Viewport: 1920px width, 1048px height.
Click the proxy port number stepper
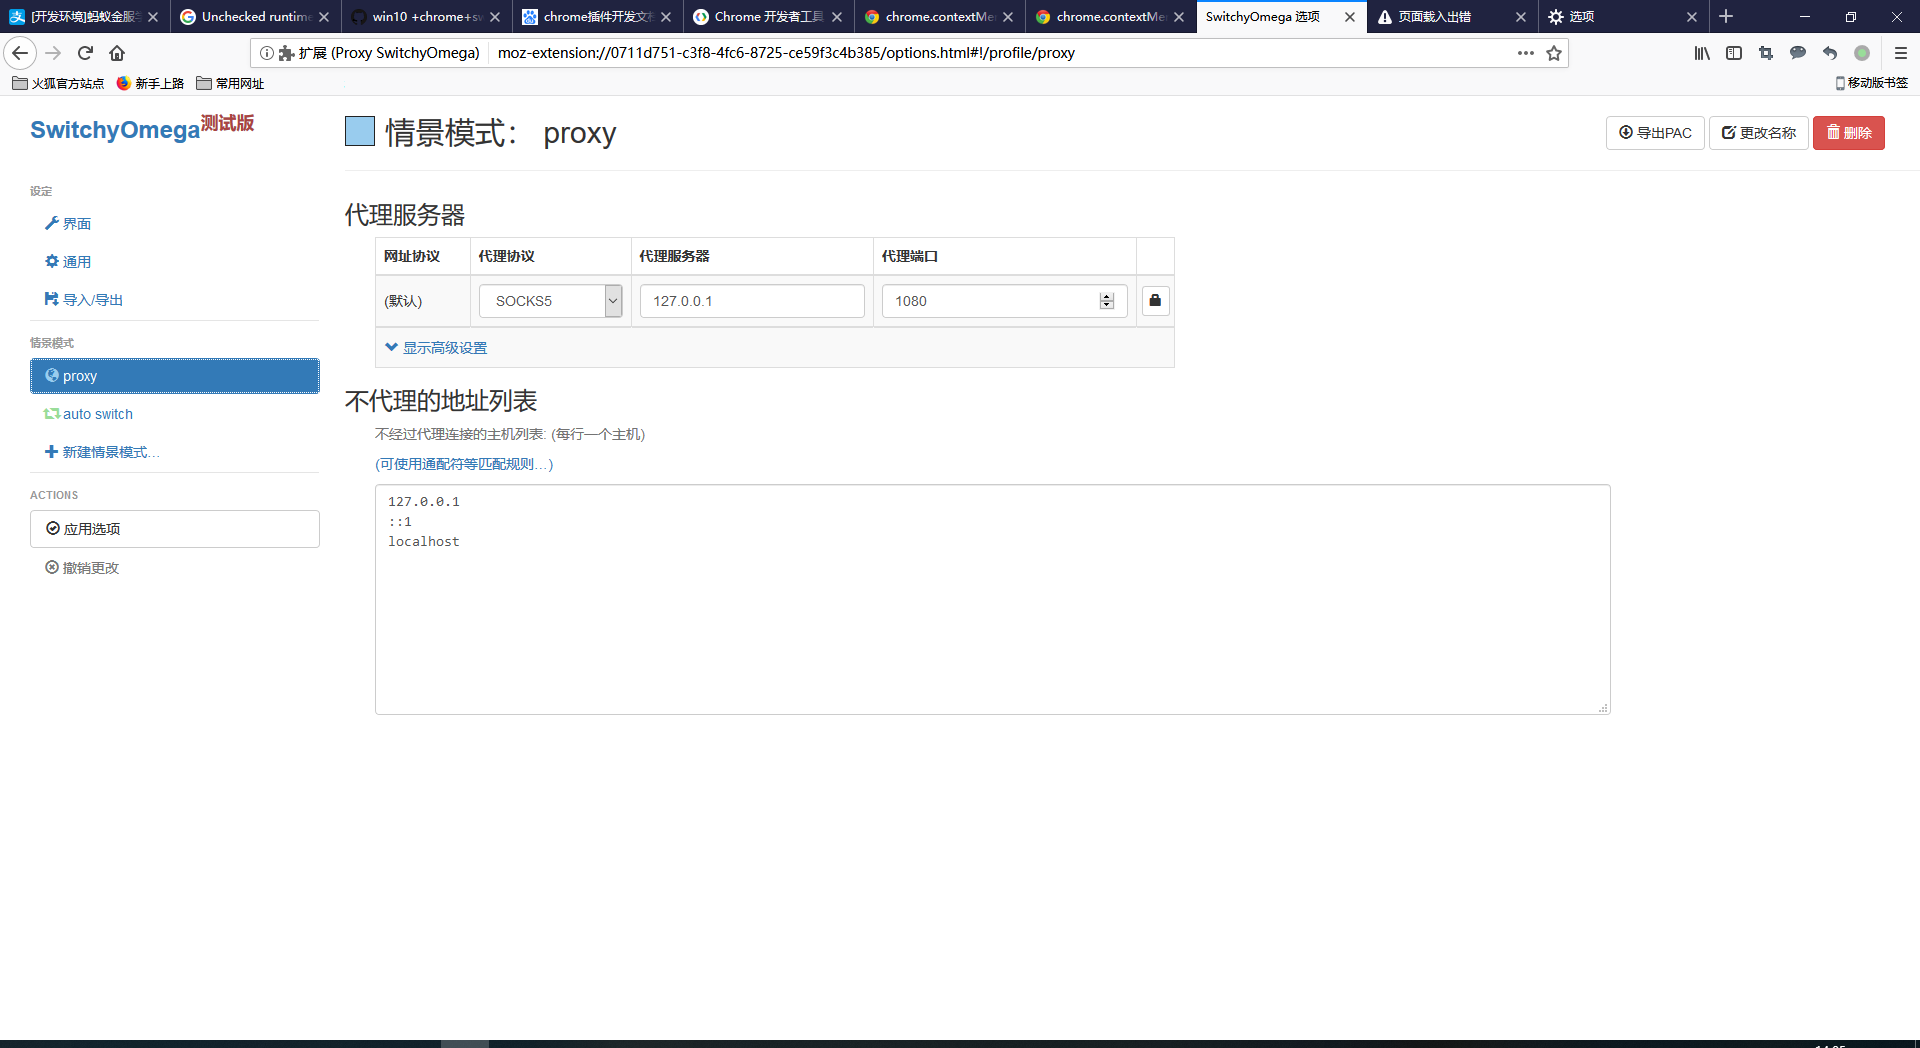[x=1106, y=301]
